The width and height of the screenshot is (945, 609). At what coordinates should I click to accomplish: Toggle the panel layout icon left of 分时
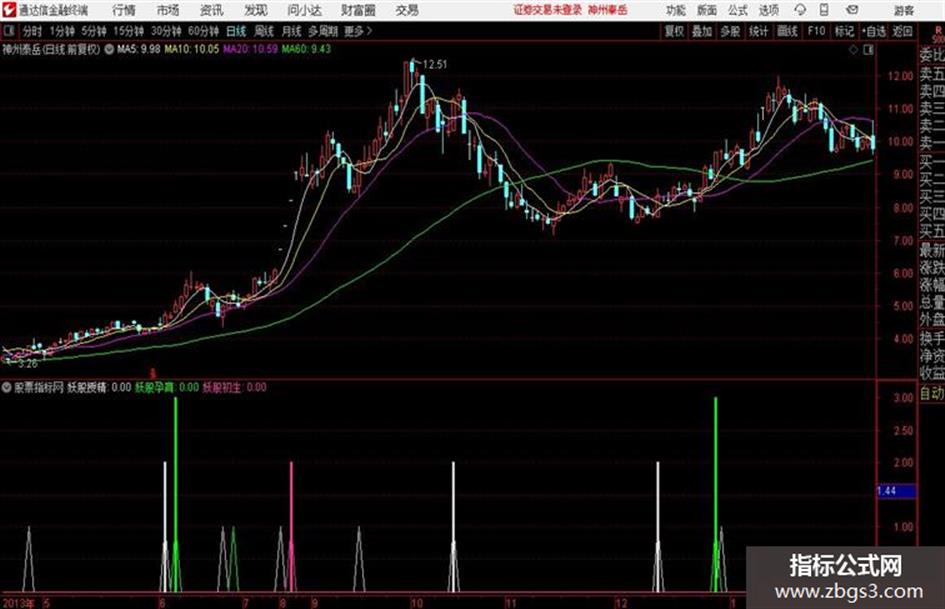tap(8, 31)
